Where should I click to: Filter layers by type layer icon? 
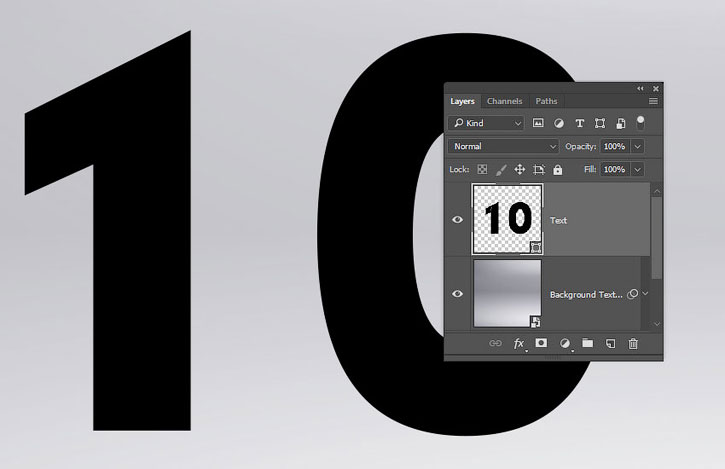pos(579,123)
